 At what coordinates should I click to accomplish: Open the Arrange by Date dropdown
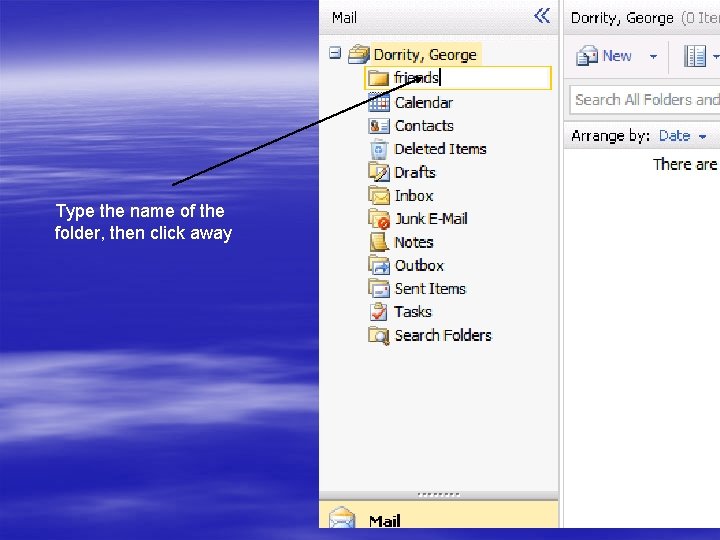682,136
